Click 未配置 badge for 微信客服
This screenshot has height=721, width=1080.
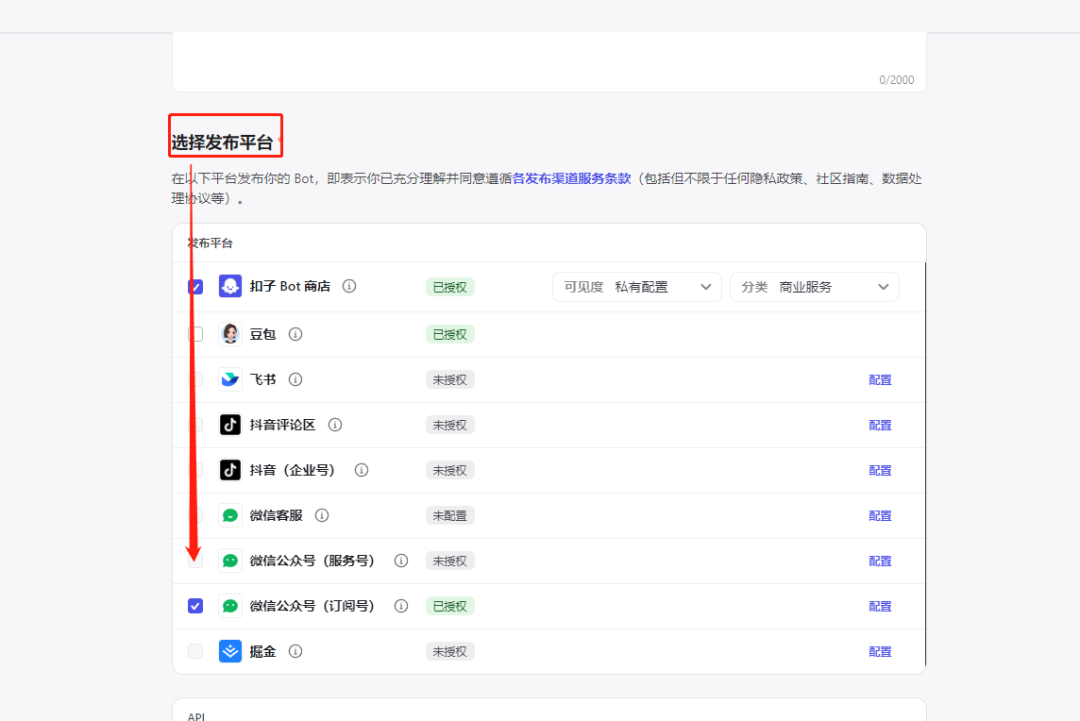pos(450,516)
